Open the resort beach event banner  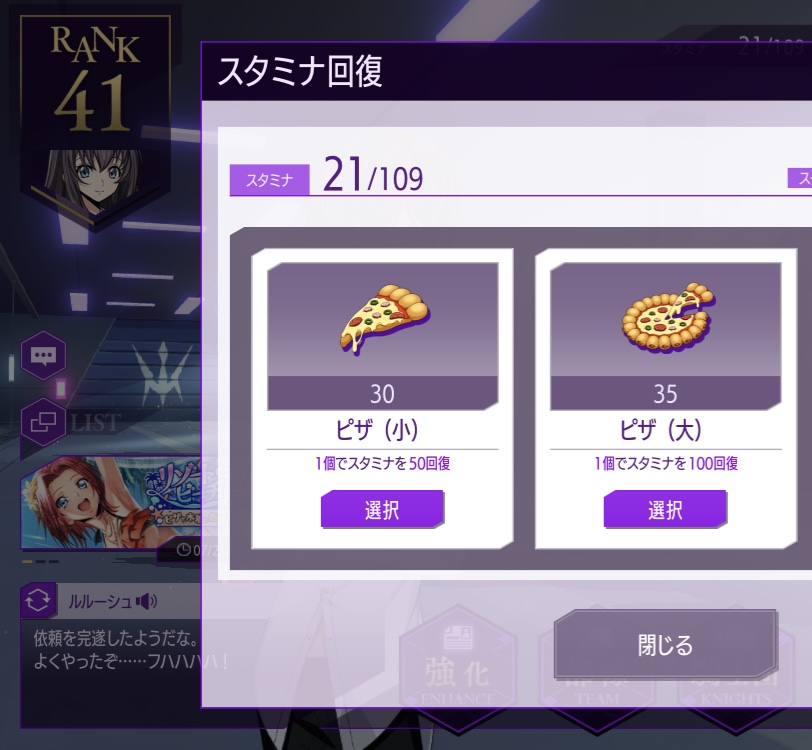click(x=111, y=502)
